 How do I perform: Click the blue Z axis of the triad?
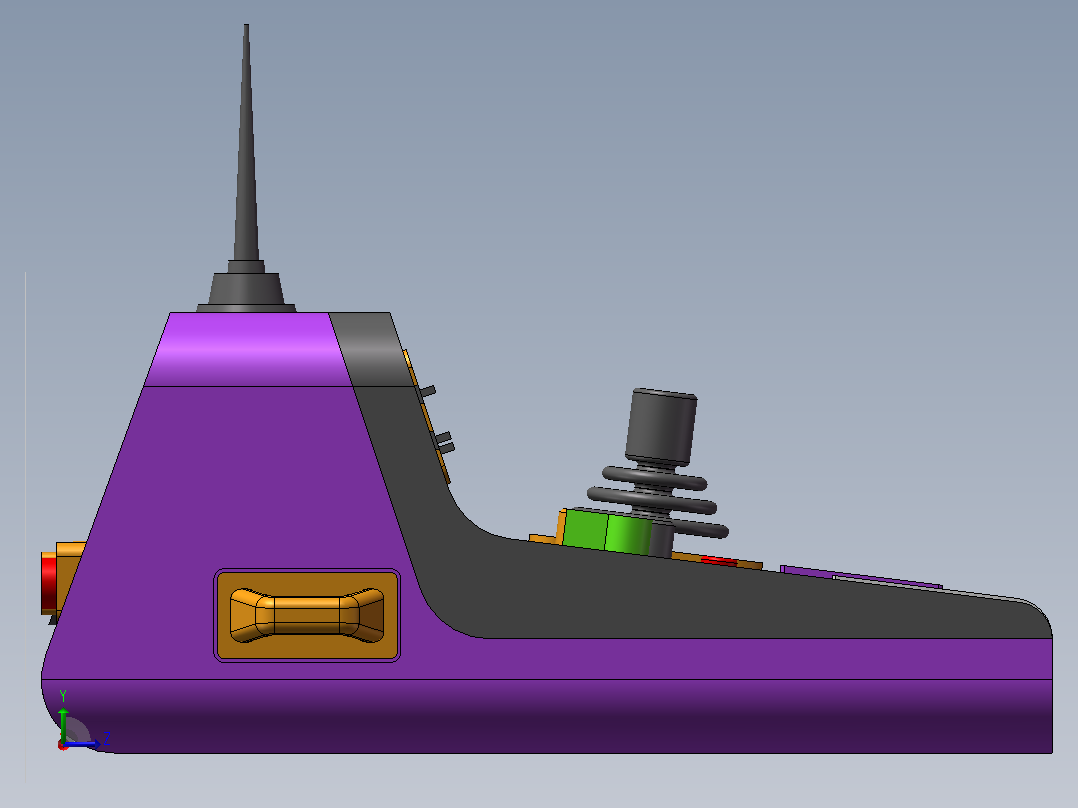pyautogui.click(x=83, y=744)
